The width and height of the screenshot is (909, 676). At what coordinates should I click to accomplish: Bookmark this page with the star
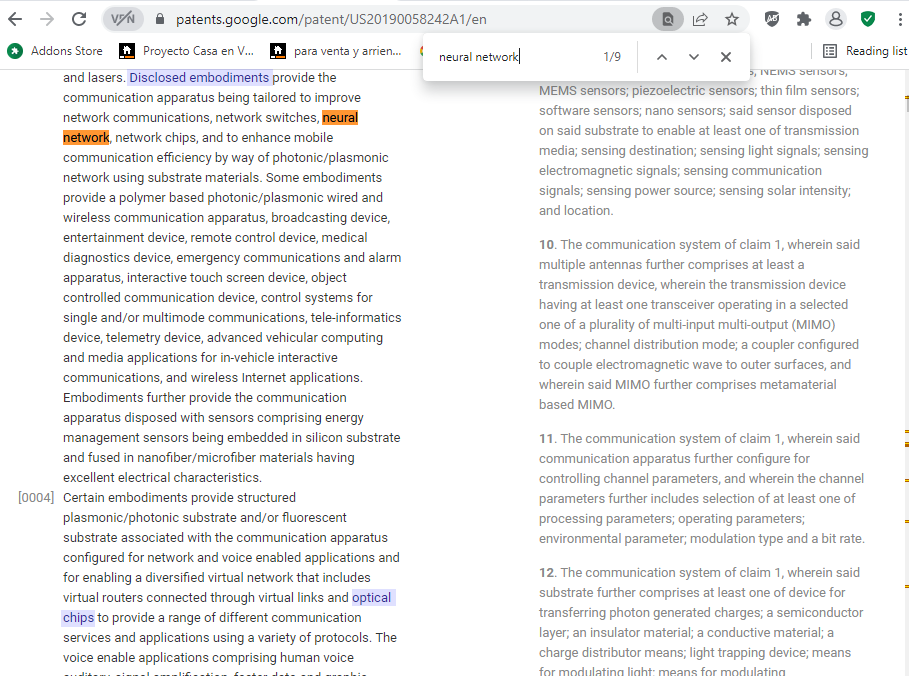[x=732, y=19]
